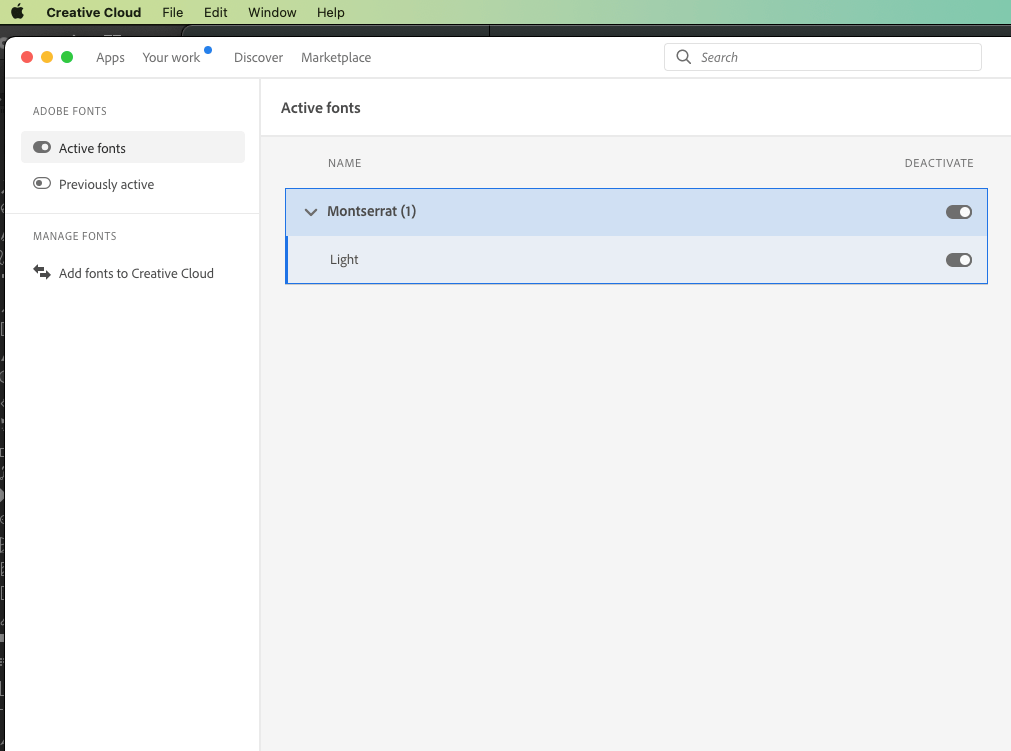Minimize the Creative Cloud window
The width and height of the screenshot is (1011, 751).
point(47,57)
